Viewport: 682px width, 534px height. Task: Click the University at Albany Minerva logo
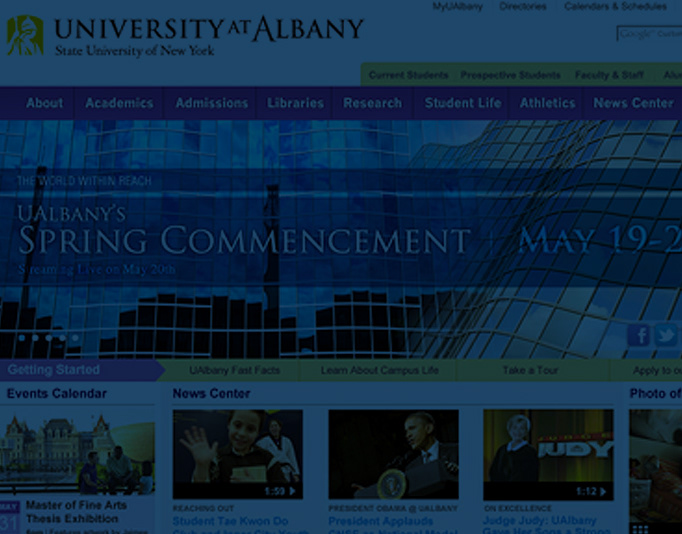coord(25,35)
